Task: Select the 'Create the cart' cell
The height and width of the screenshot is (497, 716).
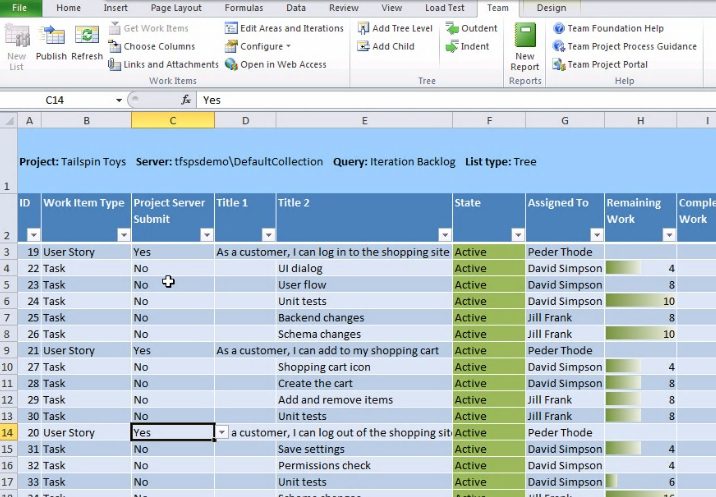Action: (x=364, y=383)
